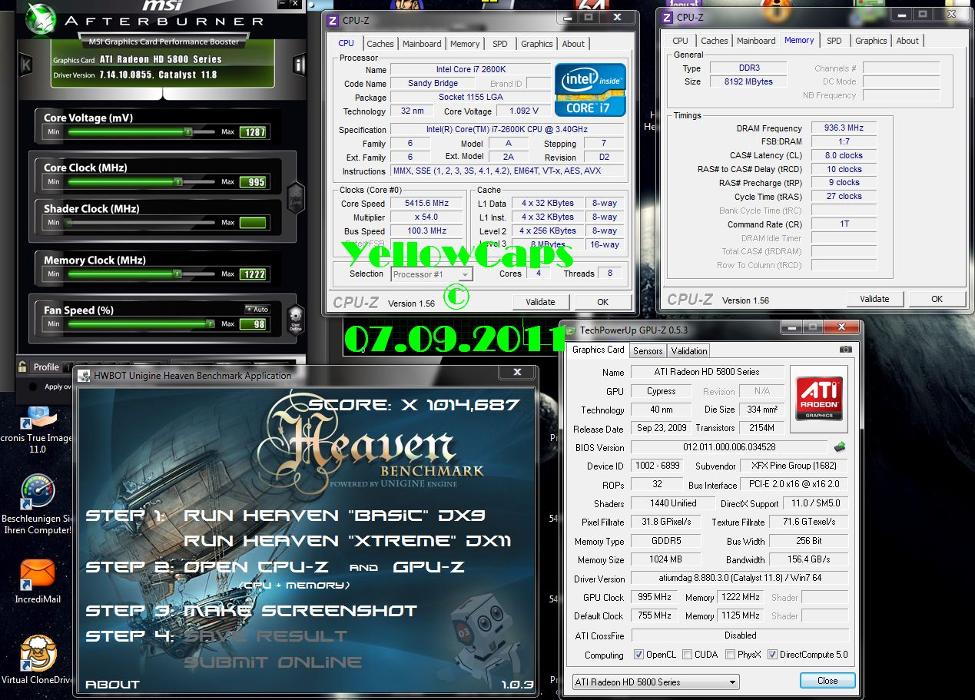Click the Intel Core i7 logo in CPU-Z
Viewport: 975px width, 700px height.
tap(589, 90)
